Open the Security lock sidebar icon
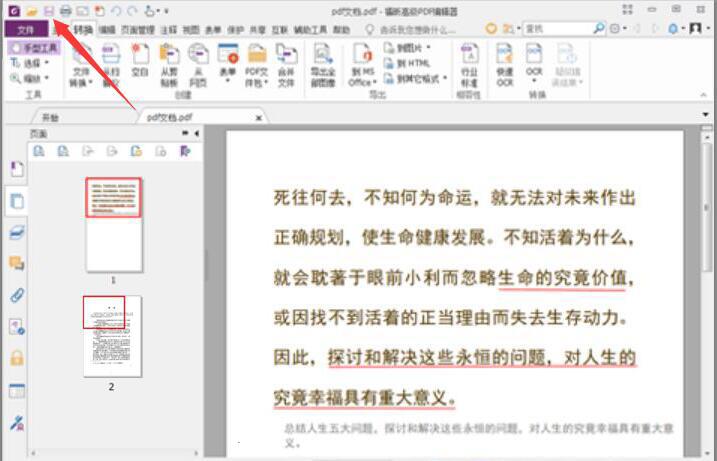The height and width of the screenshot is (461, 717). 16,358
